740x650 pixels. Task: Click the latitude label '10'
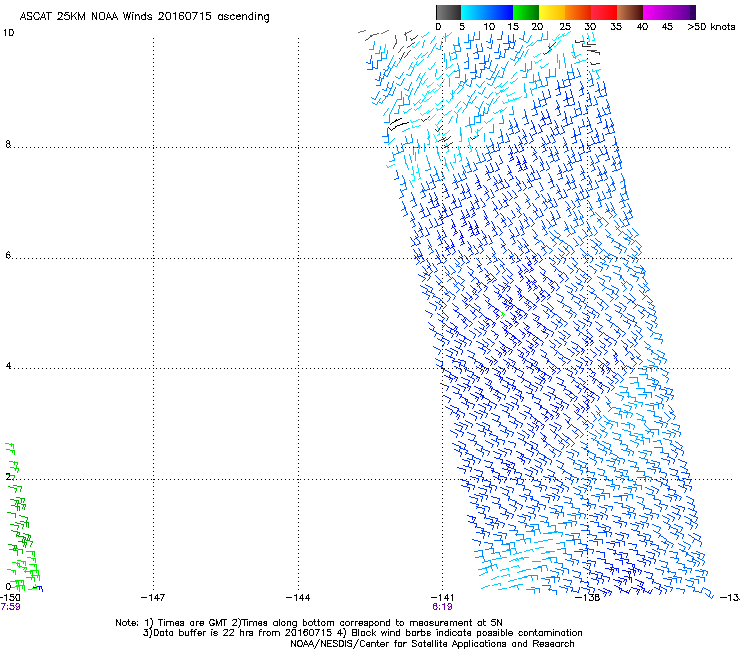pyautogui.click(x=8, y=33)
